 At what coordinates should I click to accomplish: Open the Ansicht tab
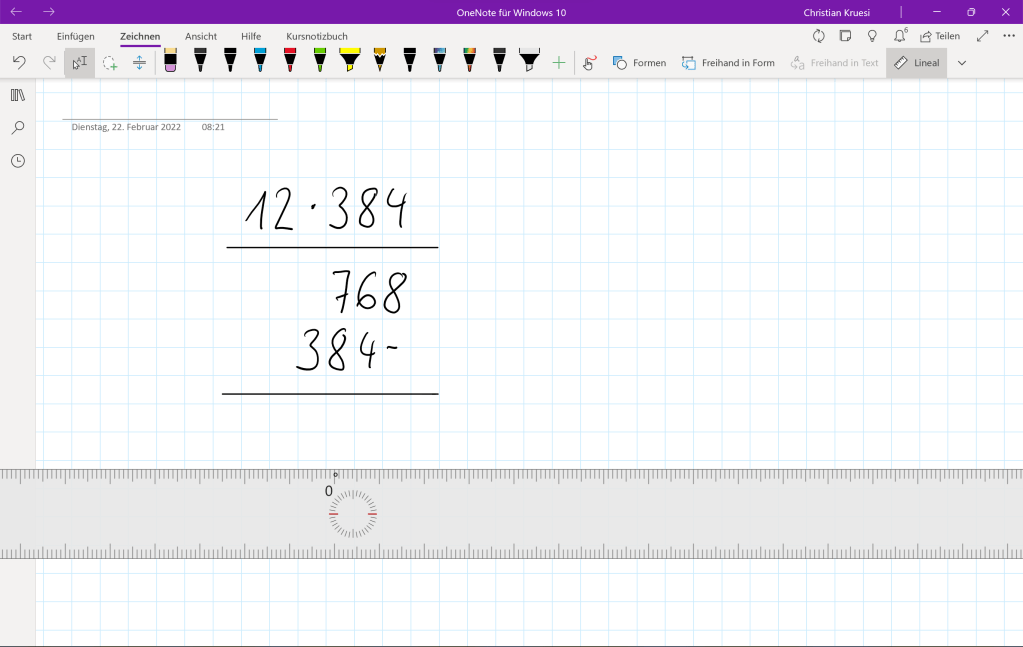(x=201, y=36)
